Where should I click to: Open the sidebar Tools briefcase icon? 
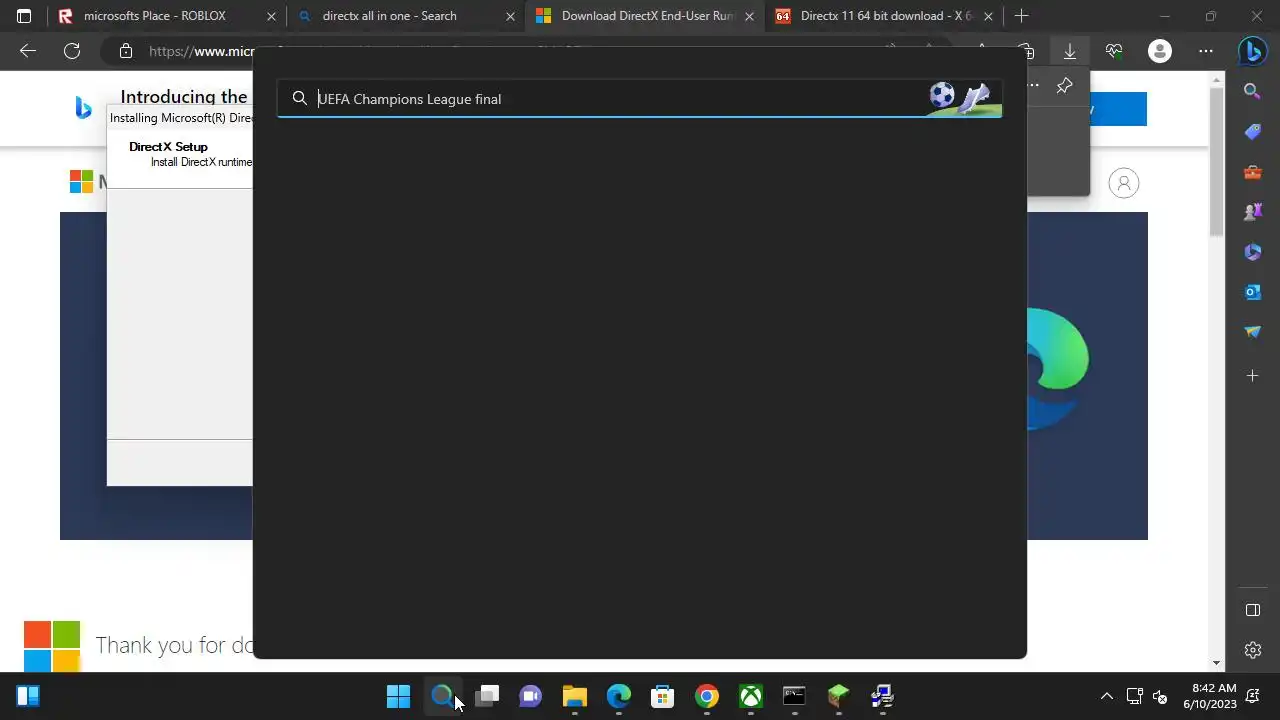click(x=1252, y=171)
